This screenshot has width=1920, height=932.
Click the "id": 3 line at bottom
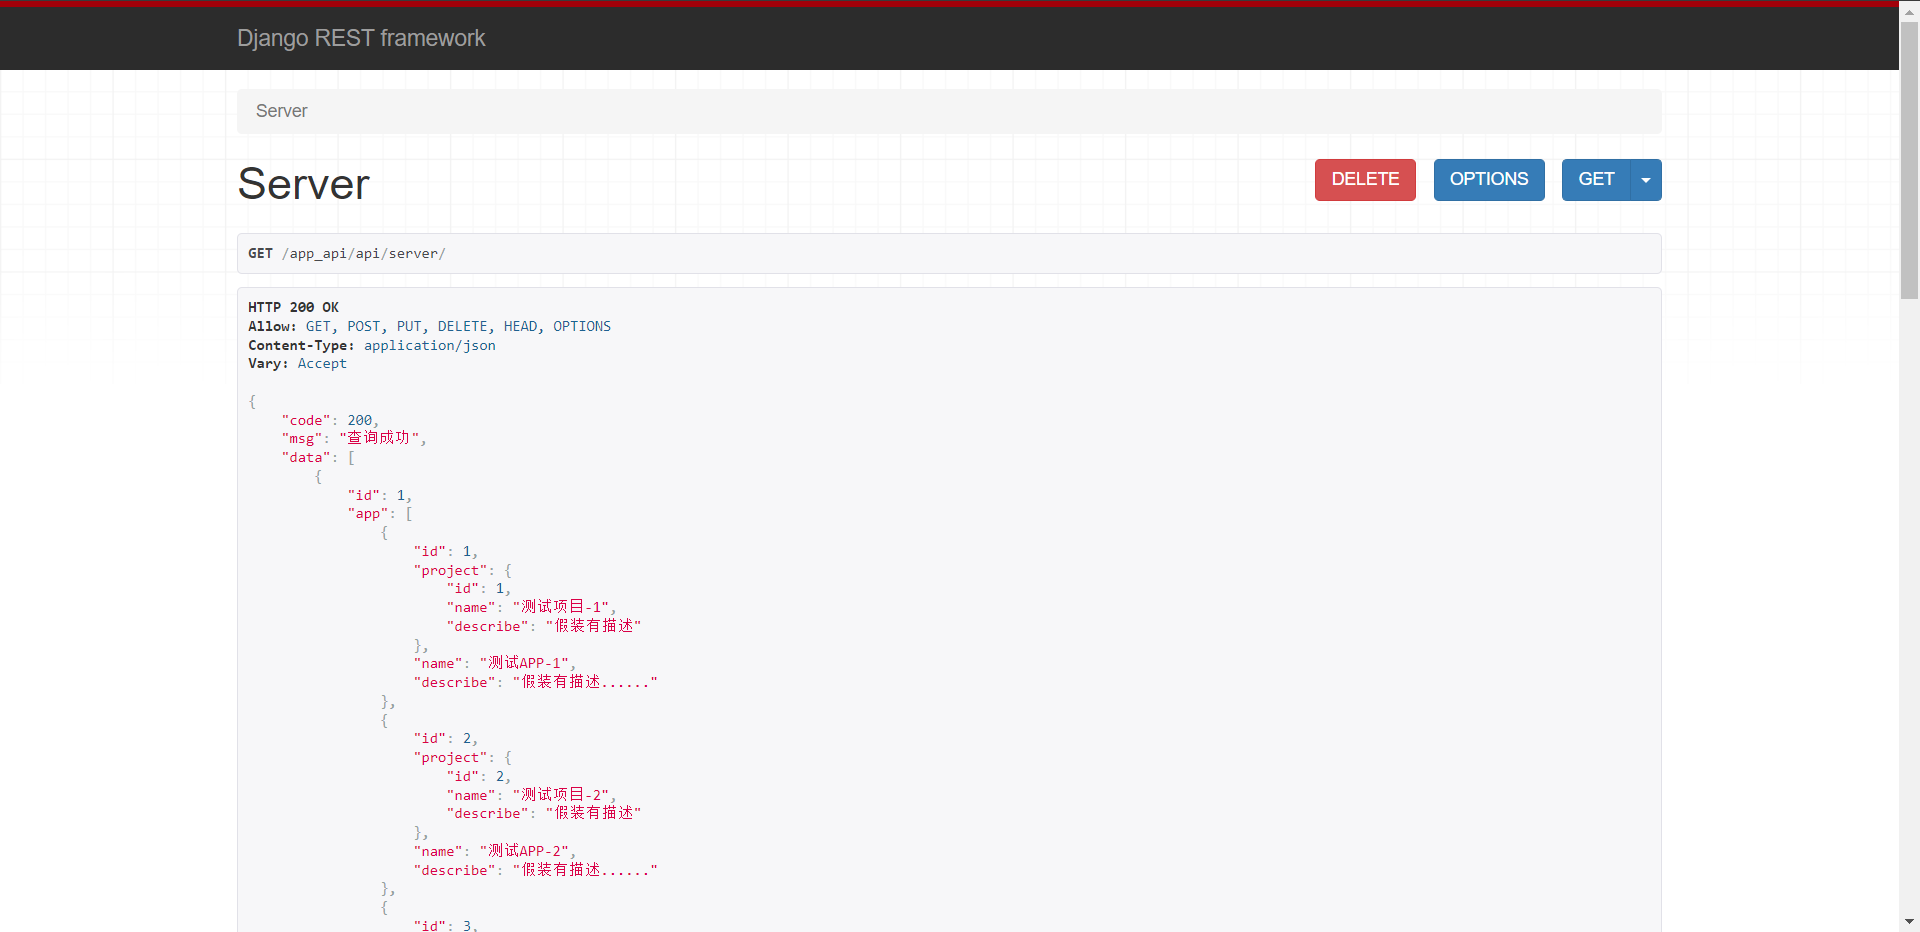pyautogui.click(x=446, y=926)
